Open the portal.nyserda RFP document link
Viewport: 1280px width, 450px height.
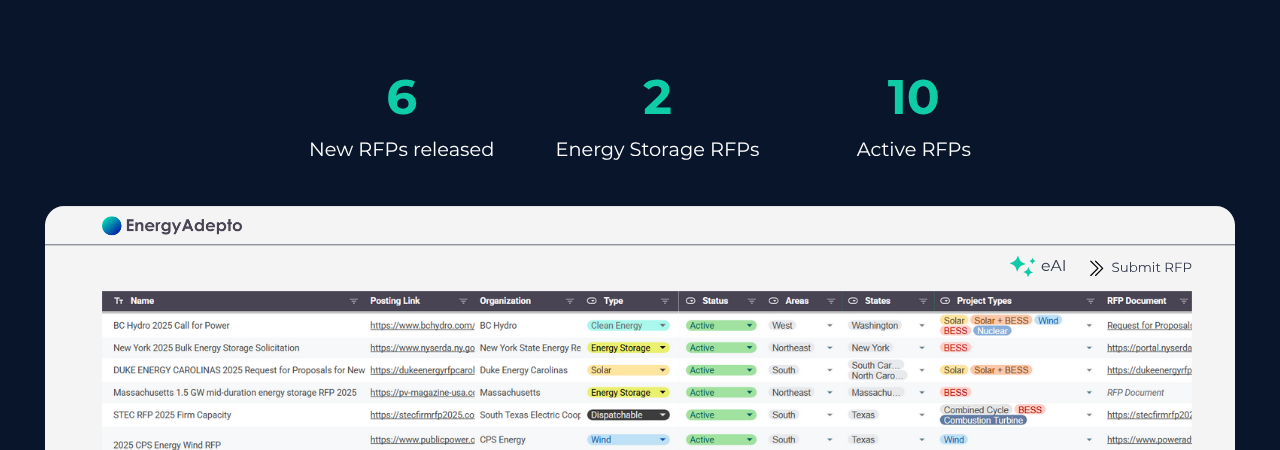[1150, 348]
